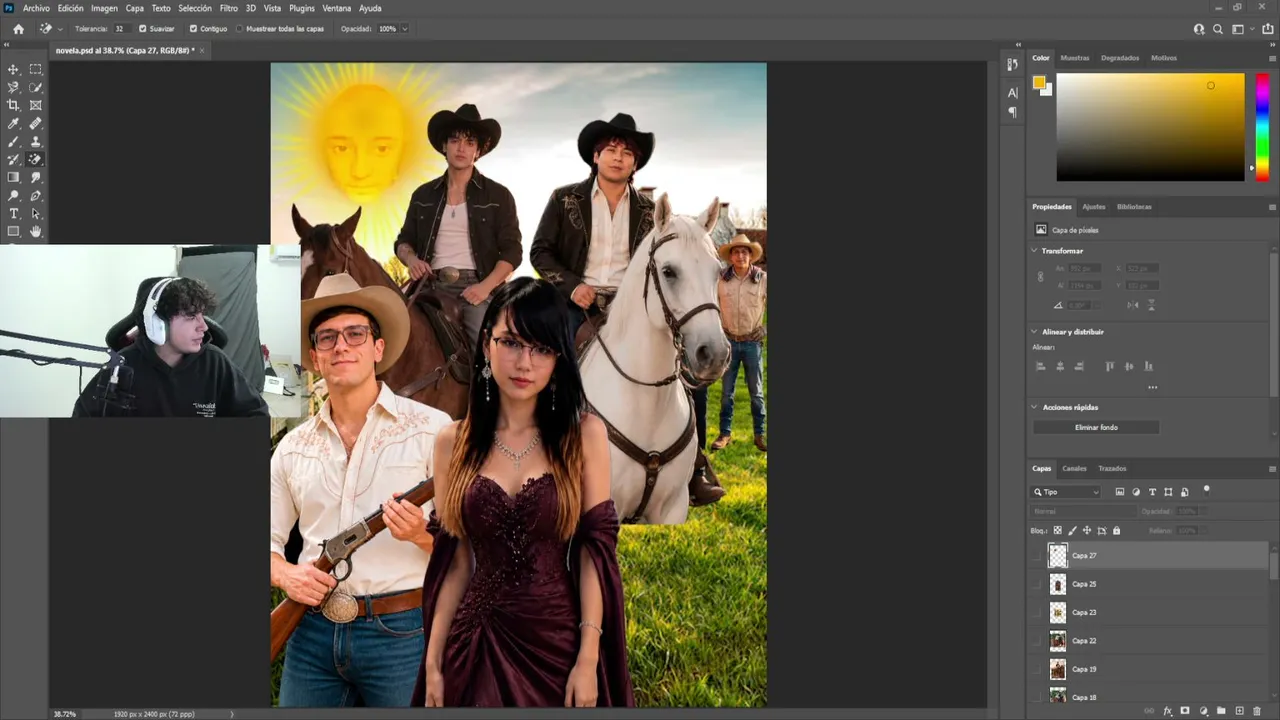The width and height of the screenshot is (1280, 720).
Task: Select the Rectangular Marquee tool
Action: (36, 69)
